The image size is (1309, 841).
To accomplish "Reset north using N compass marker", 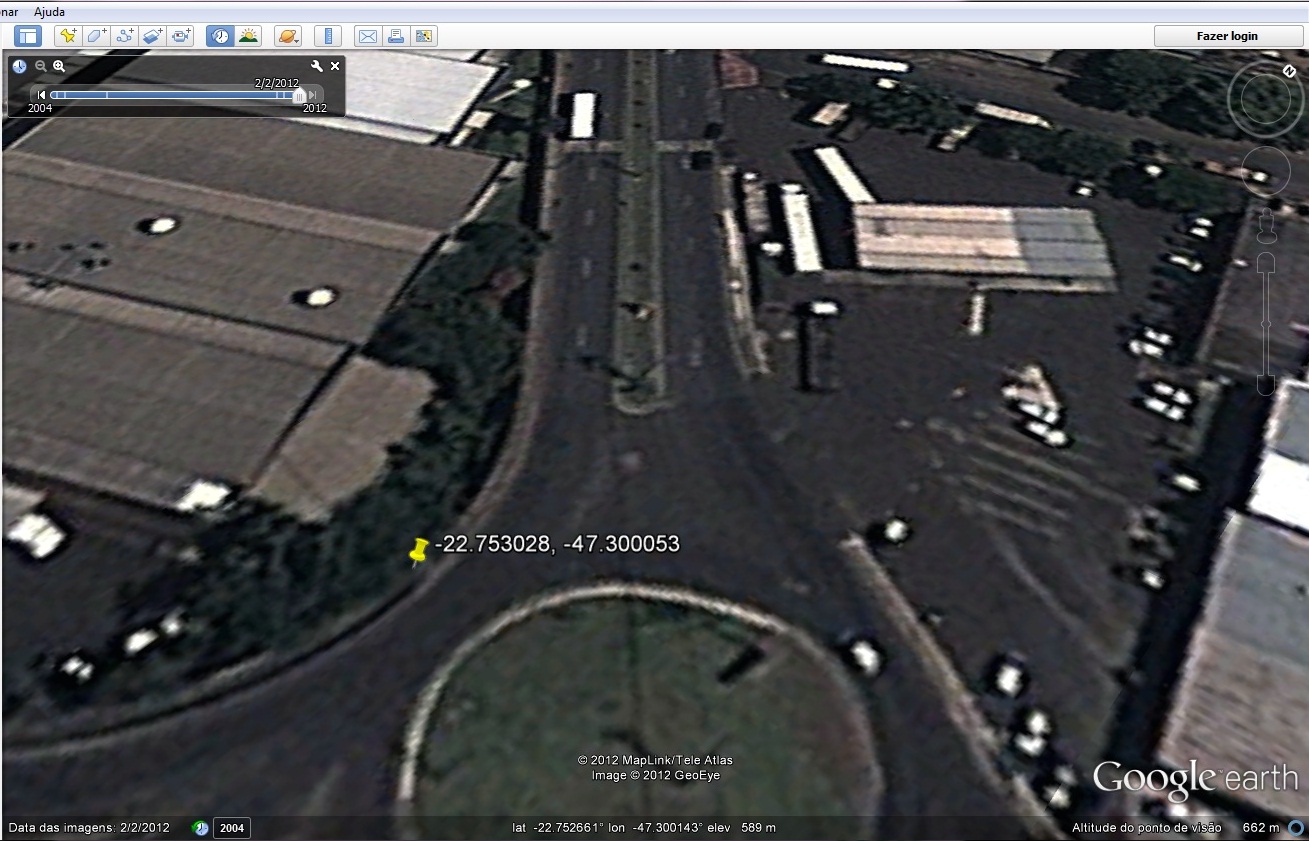I will (x=1290, y=71).
